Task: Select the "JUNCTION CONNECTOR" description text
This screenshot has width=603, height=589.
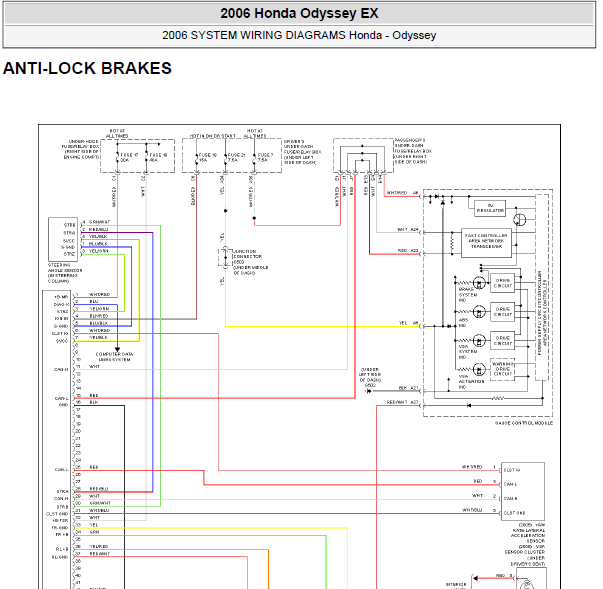Action: [251, 262]
